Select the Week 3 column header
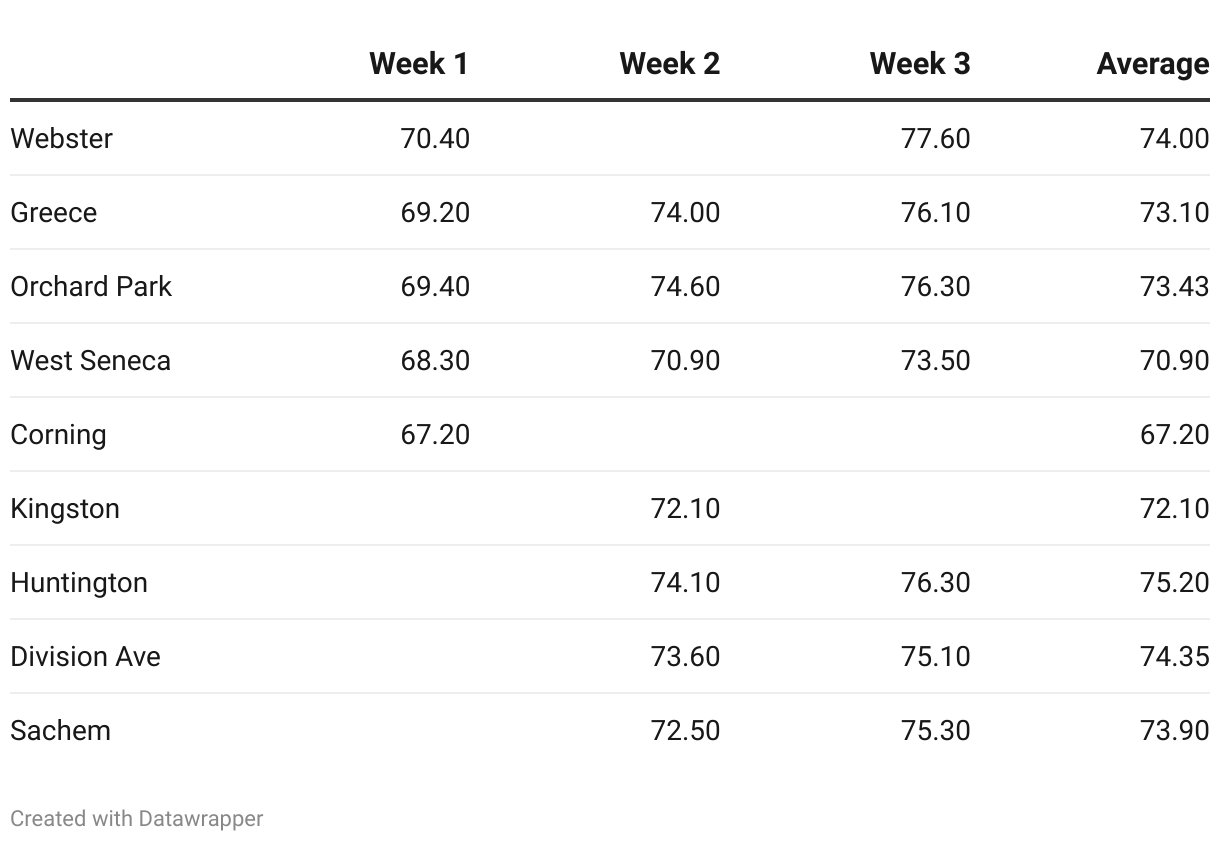 [x=919, y=64]
